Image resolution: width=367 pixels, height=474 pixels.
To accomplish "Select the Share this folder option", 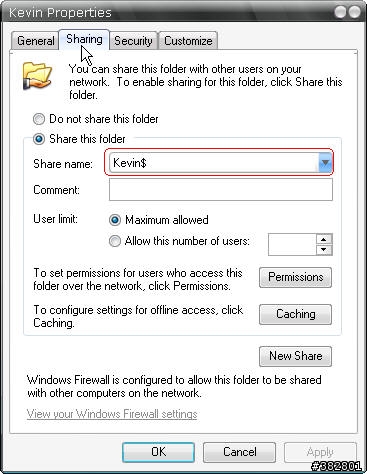I will (x=39, y=139).
